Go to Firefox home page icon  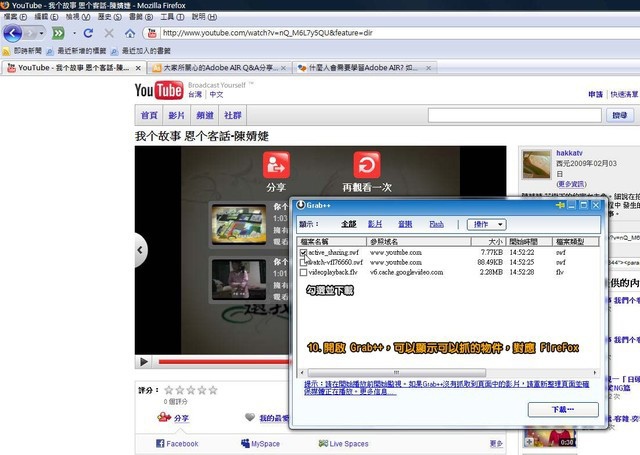click(130, 33)
